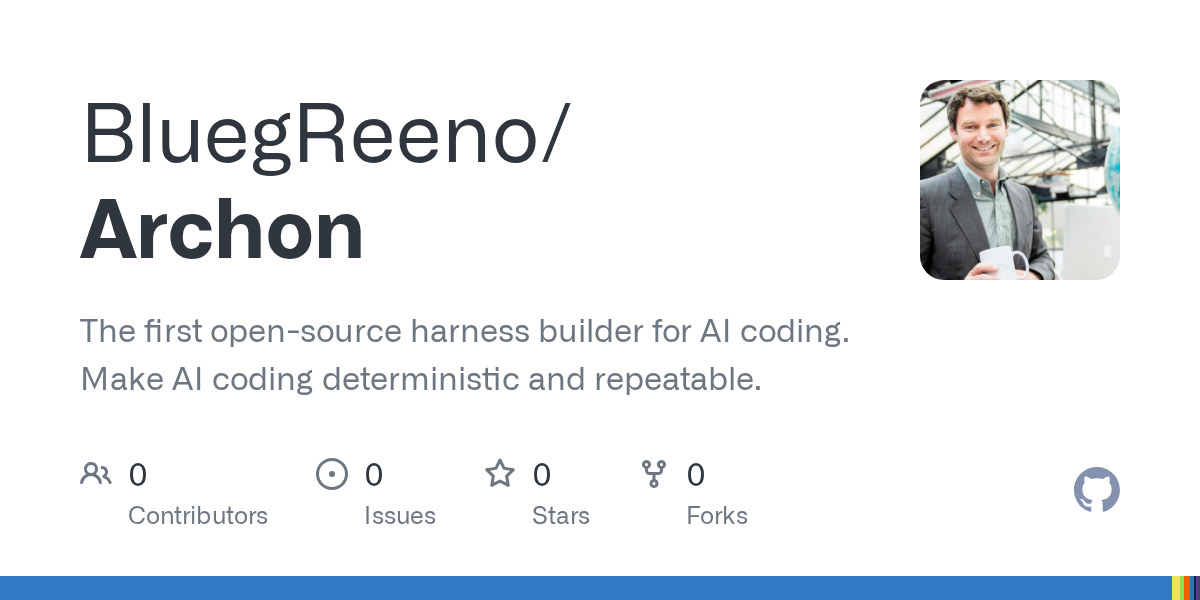1200x600 pixels.
Task: Click the star count of 0
Action: tap(542, 475)
